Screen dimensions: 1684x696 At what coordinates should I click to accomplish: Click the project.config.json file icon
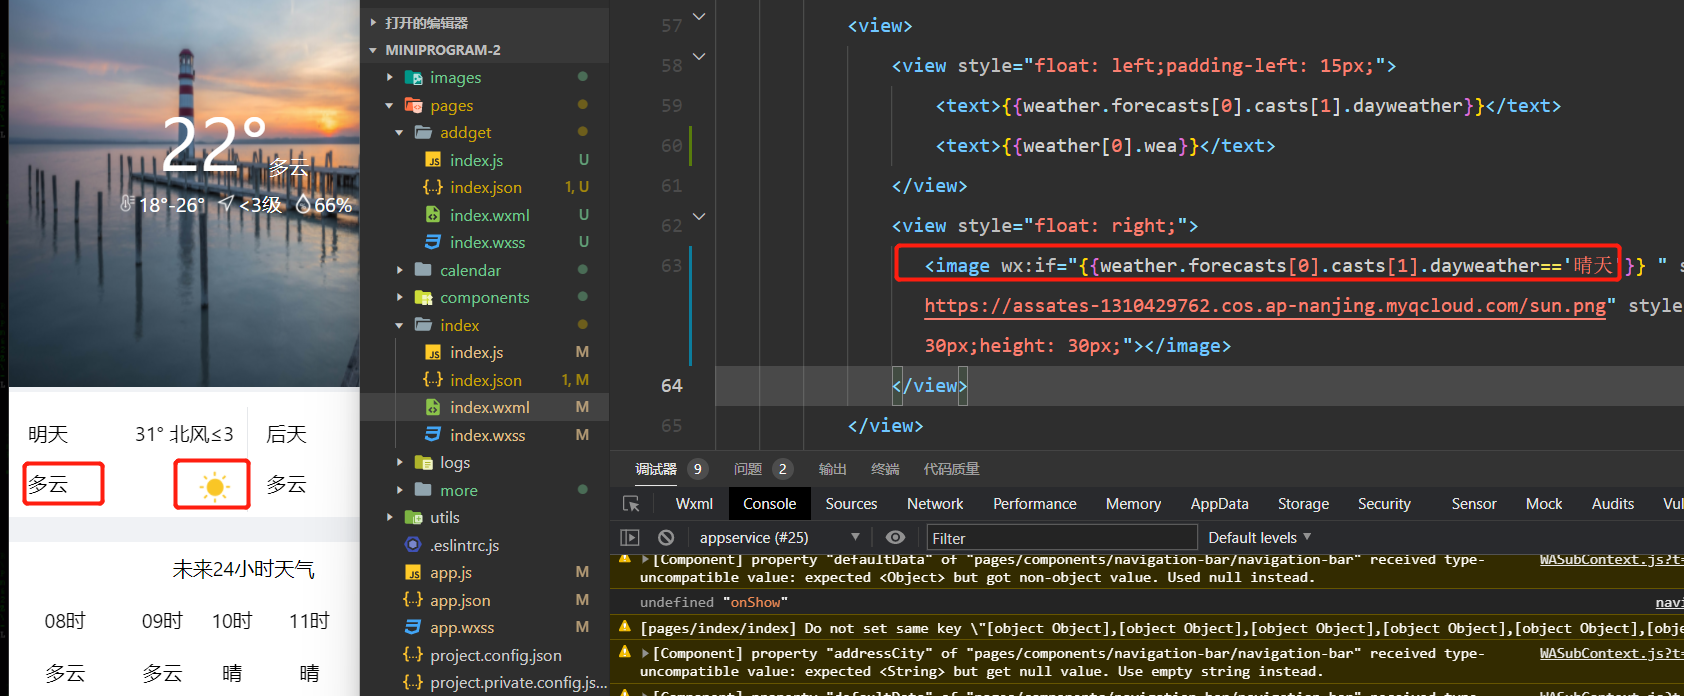click(x=413, y=655)
